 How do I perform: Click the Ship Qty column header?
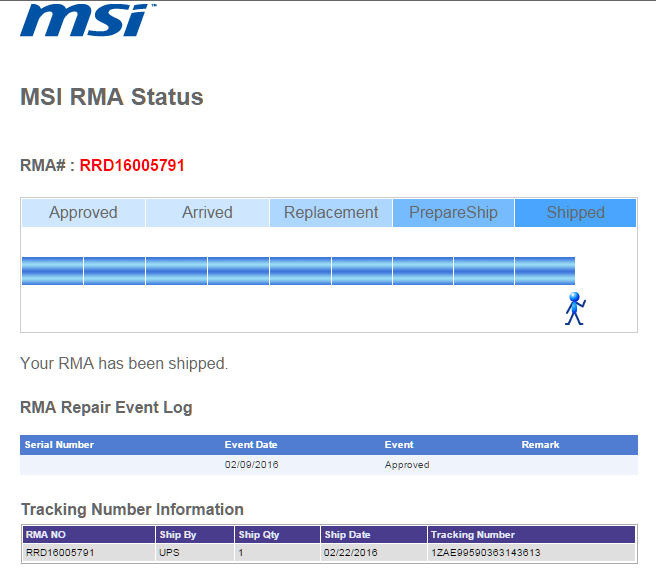point(277,534)
